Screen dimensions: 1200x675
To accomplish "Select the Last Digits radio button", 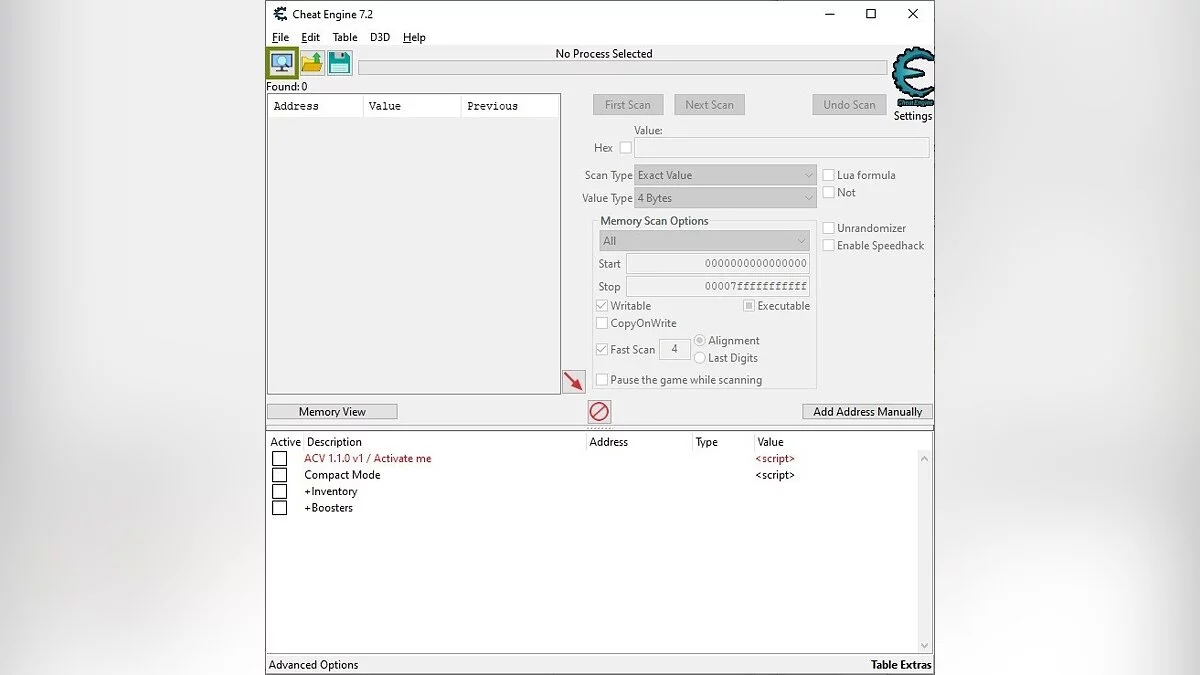I will pos(699,357).
